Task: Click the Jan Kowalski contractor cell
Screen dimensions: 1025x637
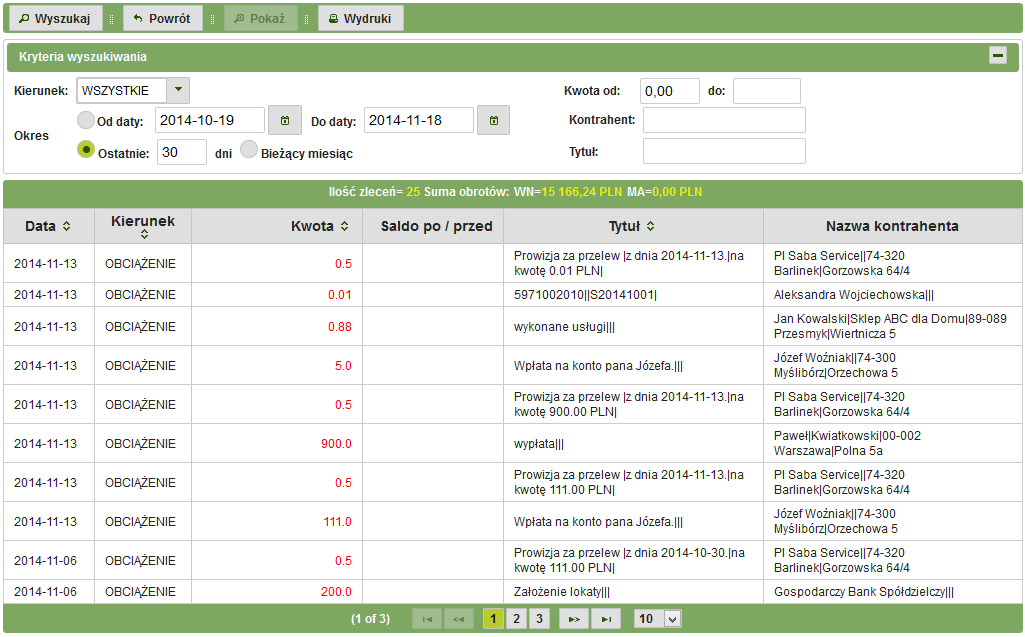Action: point(893,326)
